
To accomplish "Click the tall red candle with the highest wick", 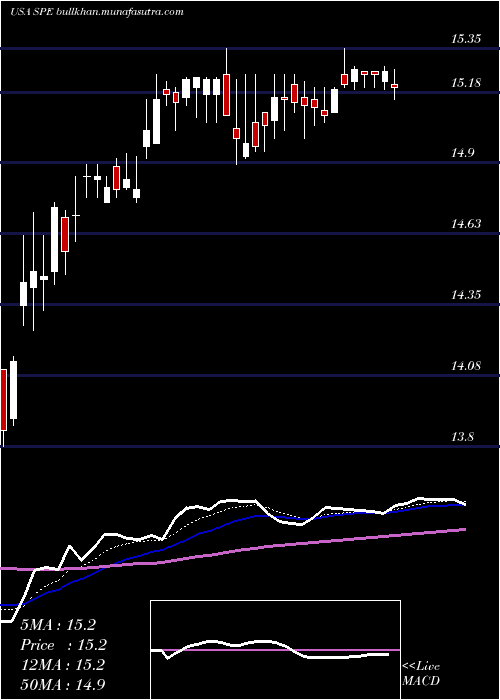I will [226, 95].
